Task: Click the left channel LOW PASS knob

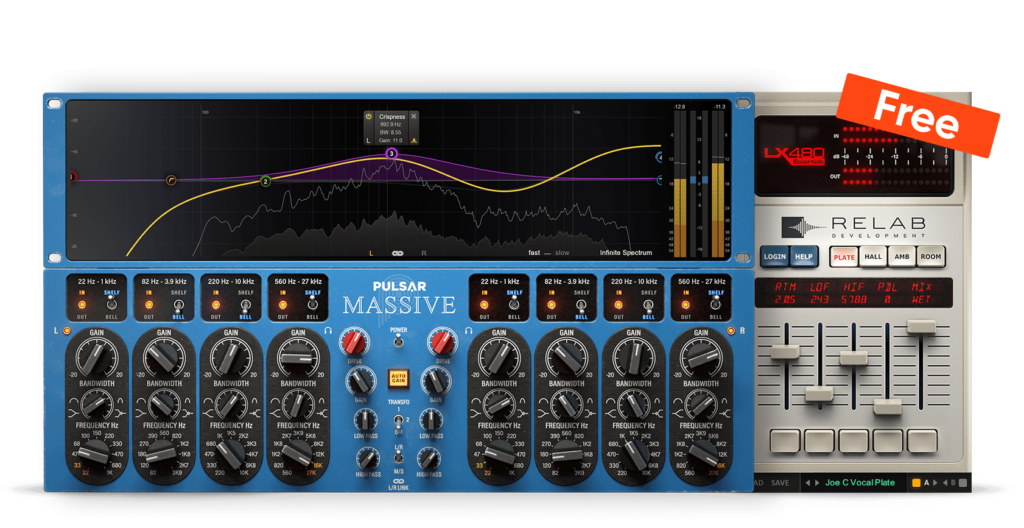Action: [x=366, y=420]
